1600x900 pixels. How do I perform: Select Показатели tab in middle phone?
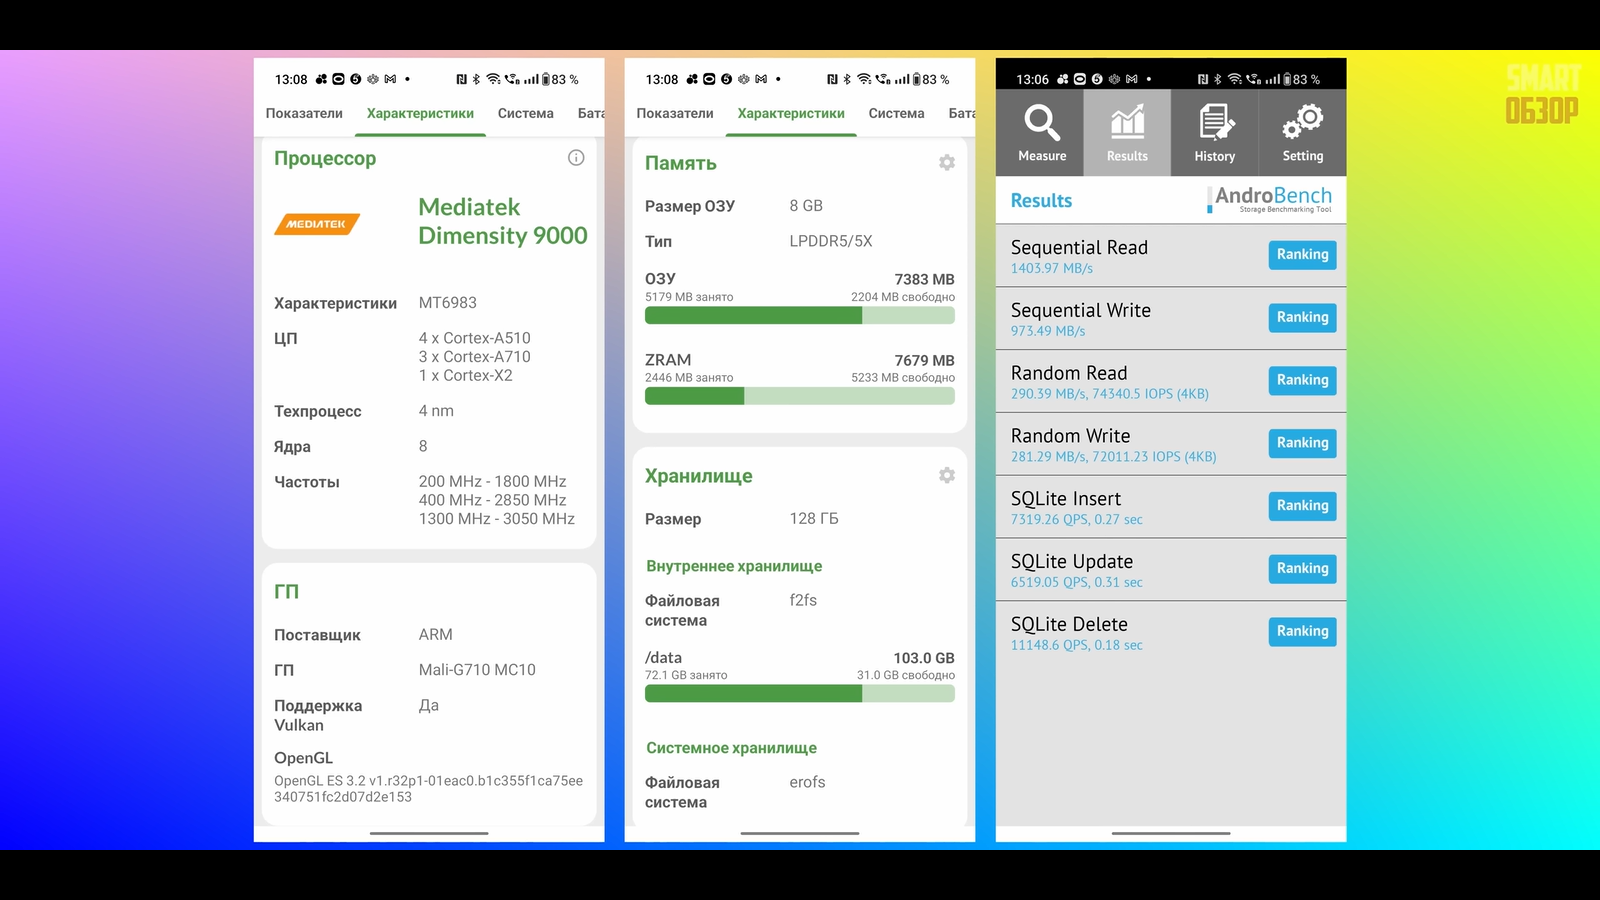675,114
